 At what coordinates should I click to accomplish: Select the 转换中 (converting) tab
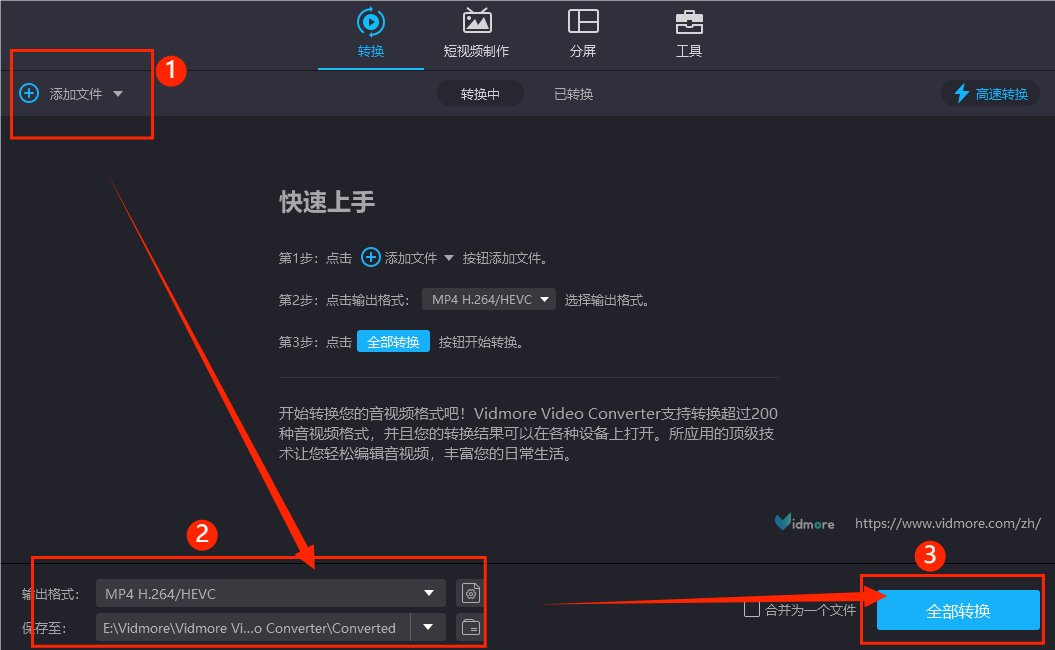[480, 94]
